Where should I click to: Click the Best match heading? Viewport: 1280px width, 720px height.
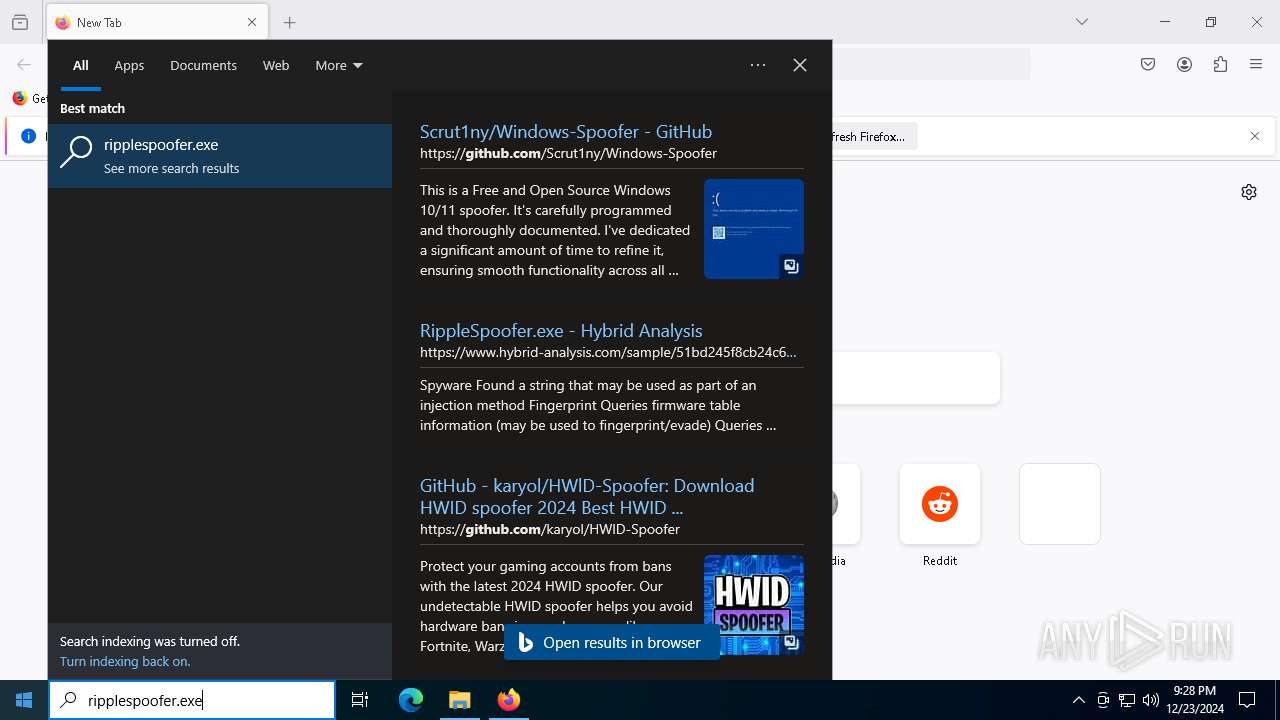(92, 108)
